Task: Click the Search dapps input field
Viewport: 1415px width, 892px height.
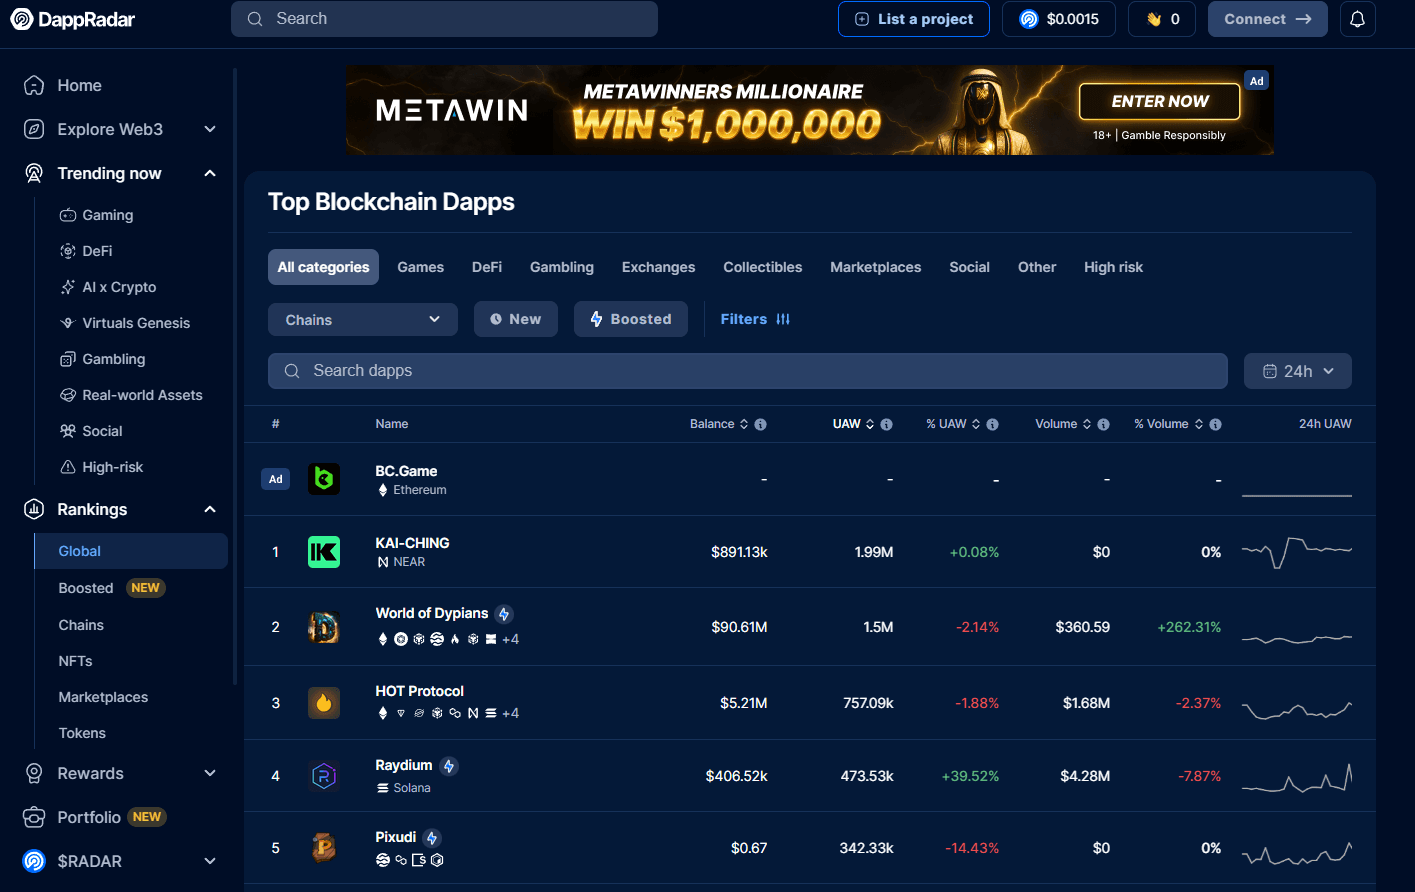Action: [x=747, y=371]
